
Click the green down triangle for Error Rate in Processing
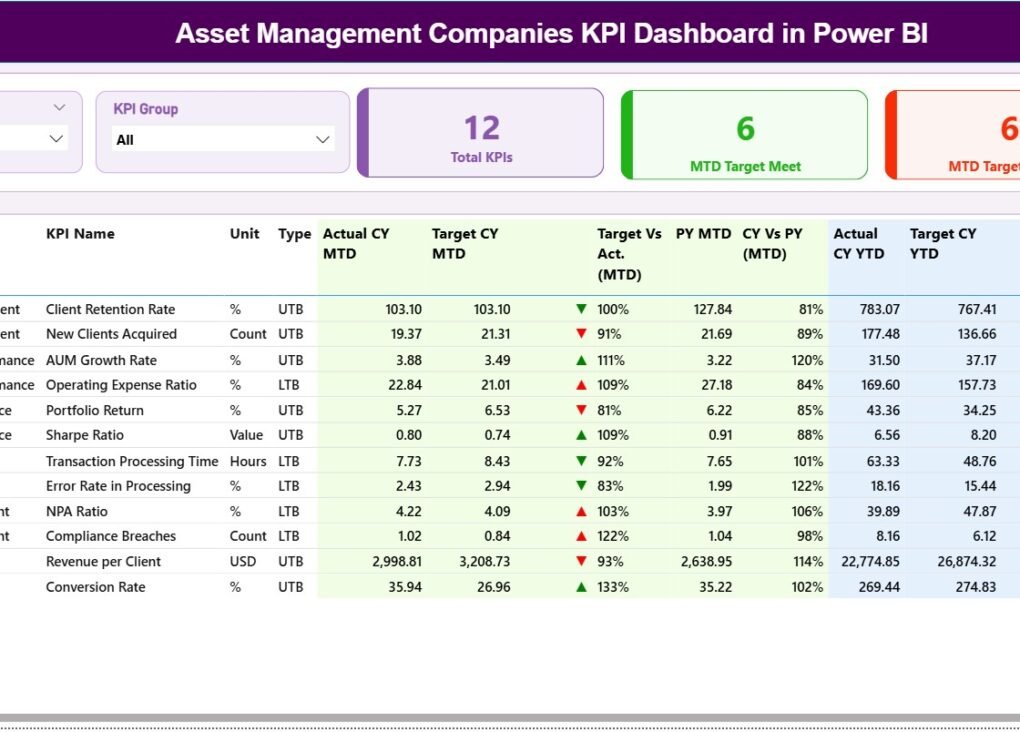tap(582, 485)
